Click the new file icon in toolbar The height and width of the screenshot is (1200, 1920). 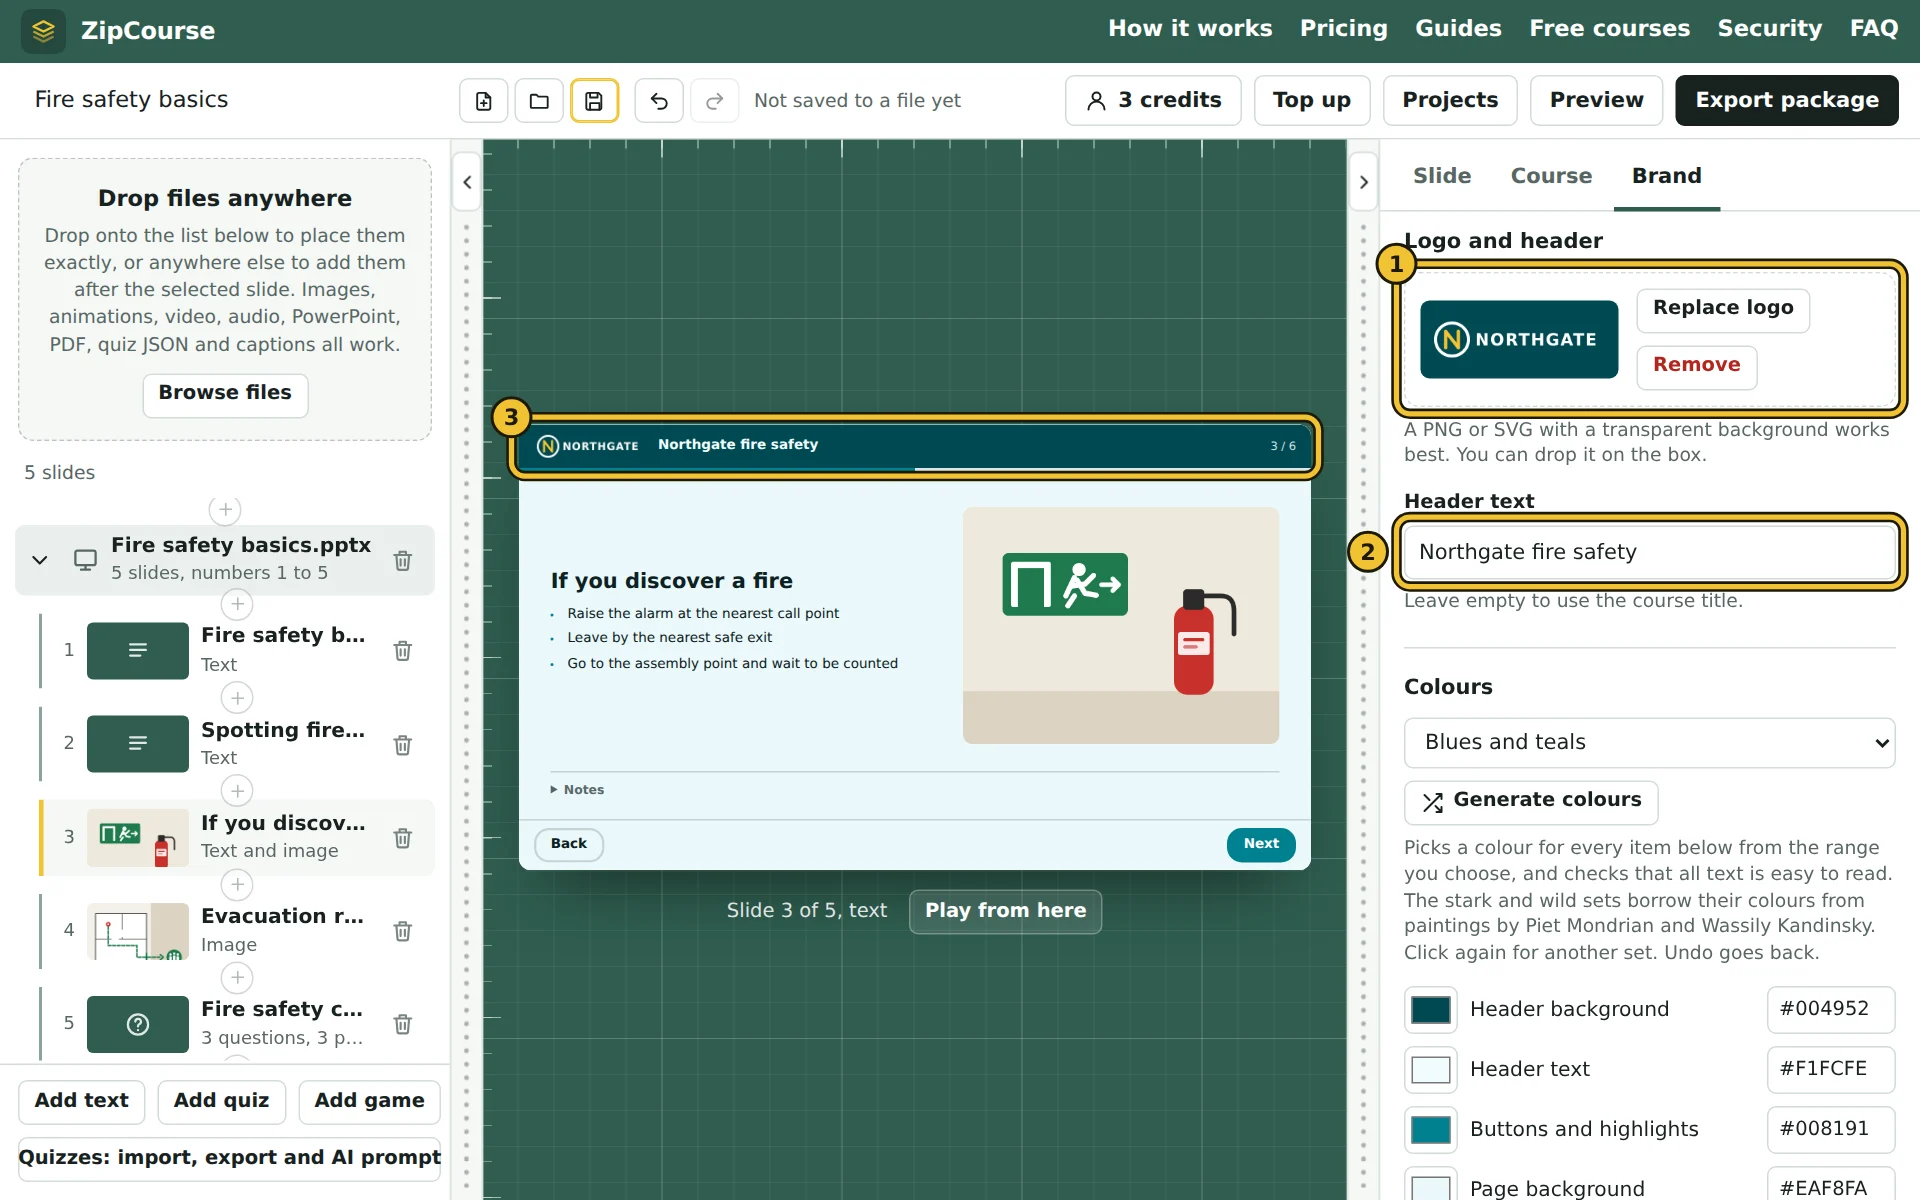[484, 101]
